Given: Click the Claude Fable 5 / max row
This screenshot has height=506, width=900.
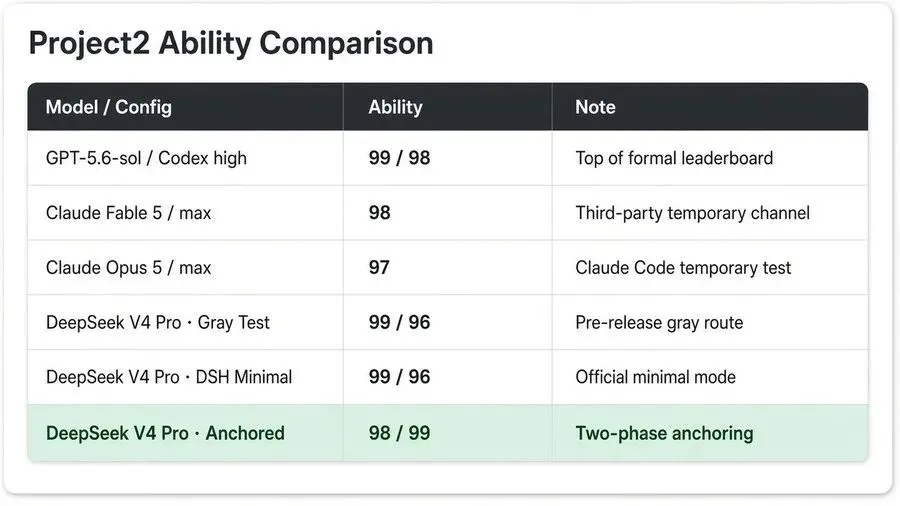Looking at the screenshot, I should [x=448, y=213].
